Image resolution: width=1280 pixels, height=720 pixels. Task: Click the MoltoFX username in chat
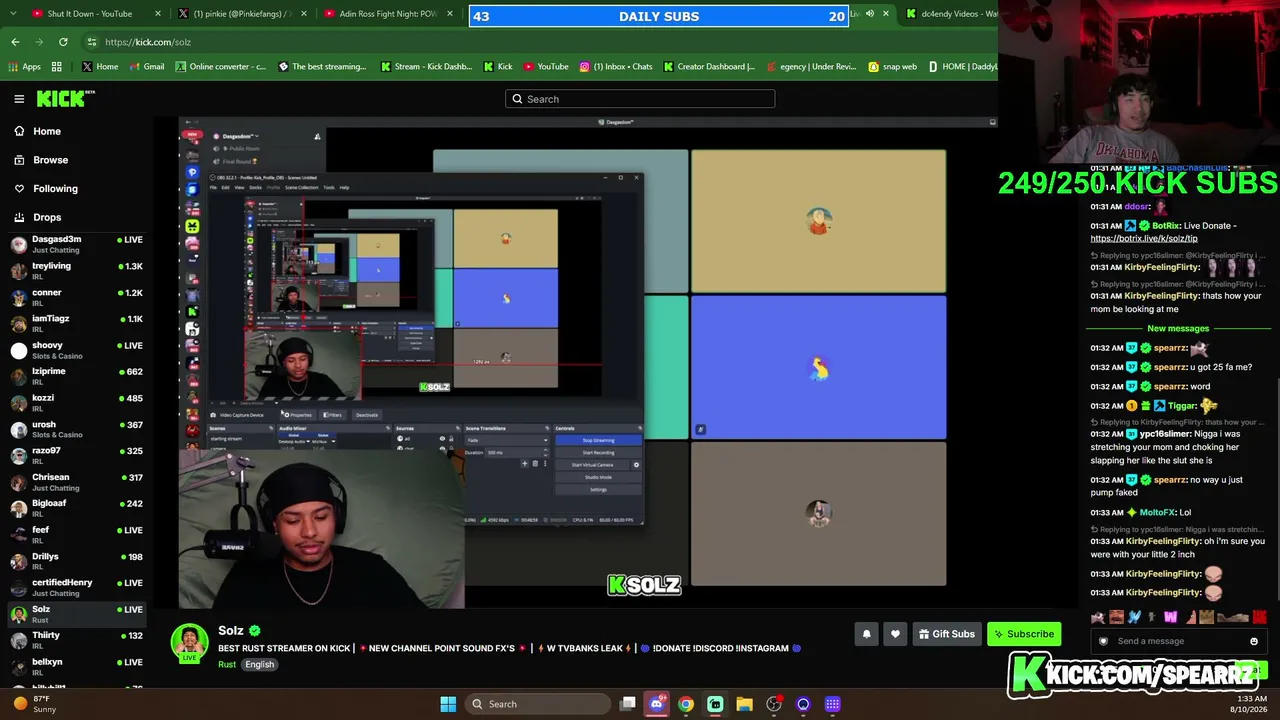(x=1157, y=513)
